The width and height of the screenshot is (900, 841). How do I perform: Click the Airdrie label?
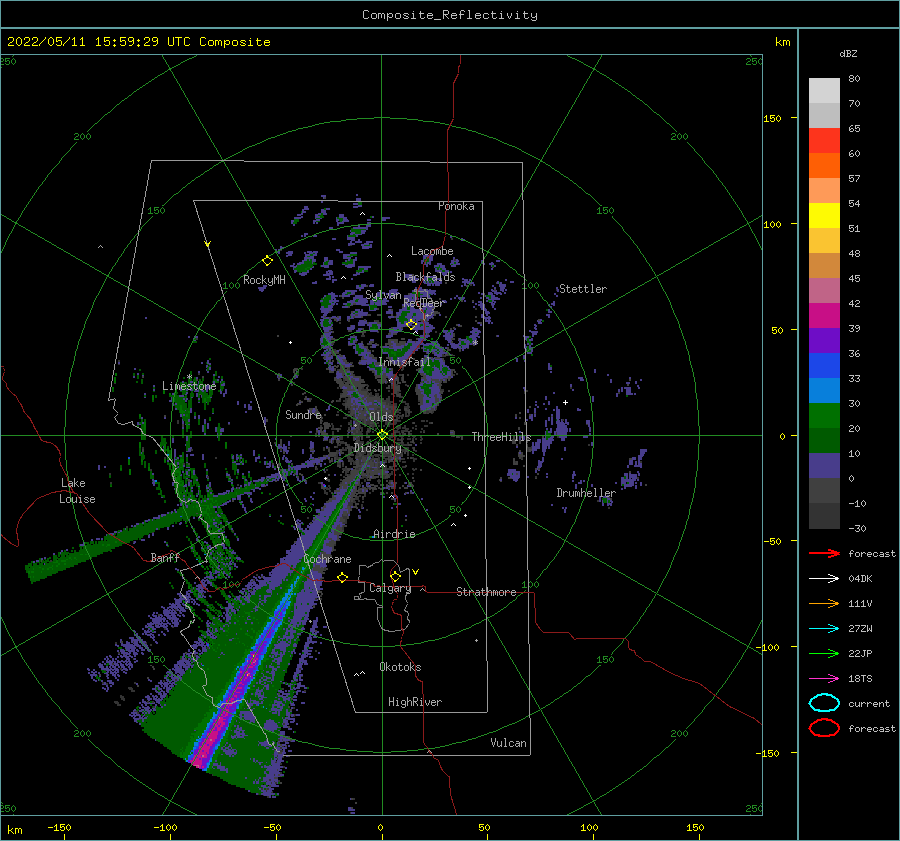coord(394,534)
